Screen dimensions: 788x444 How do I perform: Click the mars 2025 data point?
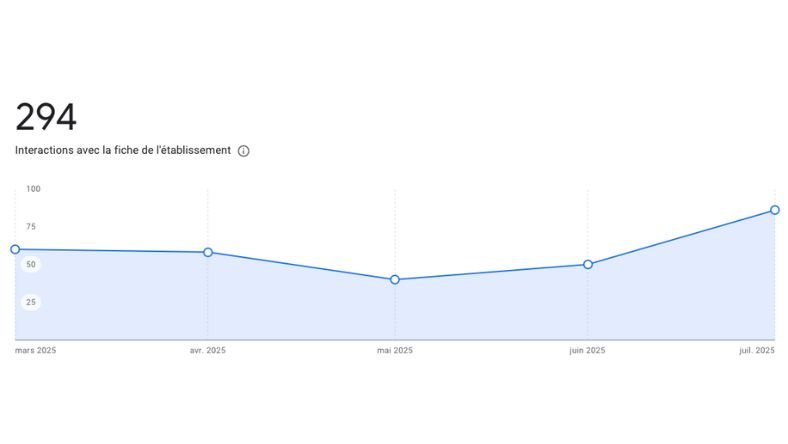(x=15, y=249)
